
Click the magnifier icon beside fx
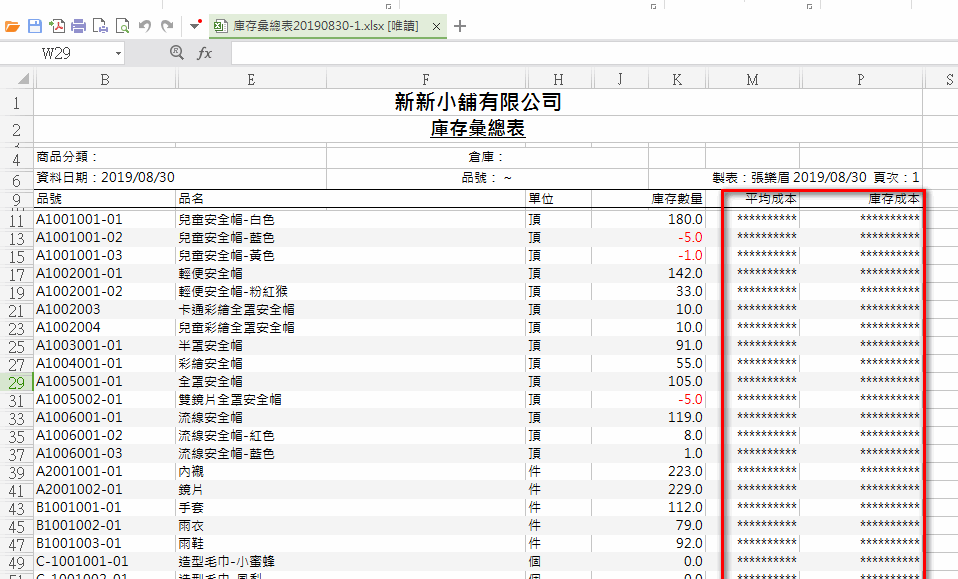pyautogui.click(x=177, y=53)
